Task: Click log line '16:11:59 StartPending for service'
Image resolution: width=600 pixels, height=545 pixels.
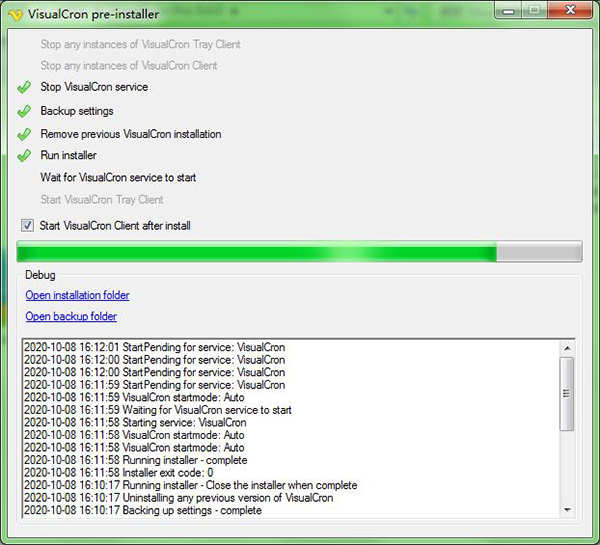Action: coord(155,385)
